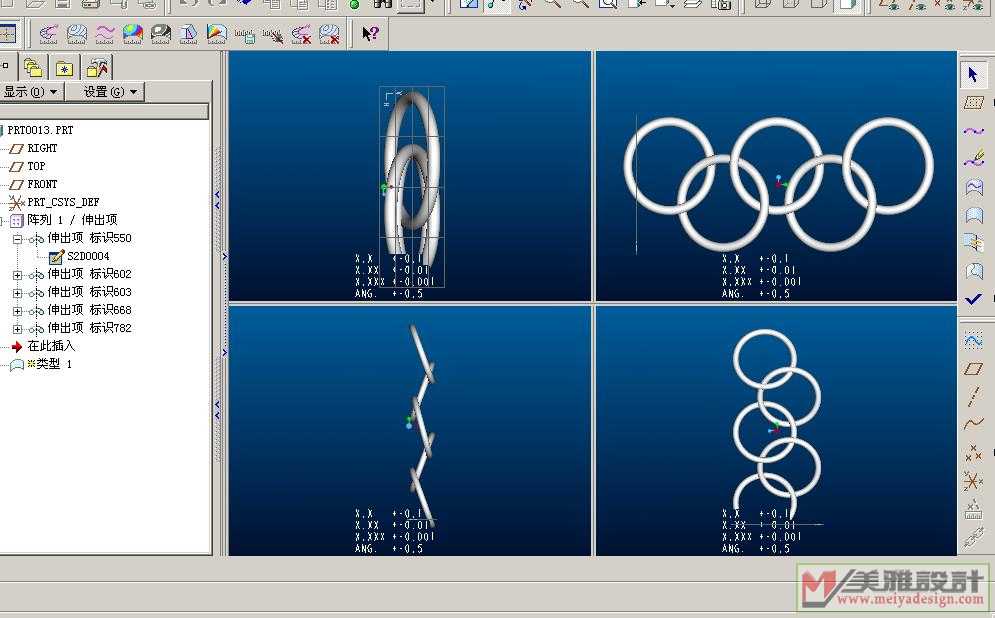
Task: Open the 显示(O) dropdown menu
Action: click(30, 92)
